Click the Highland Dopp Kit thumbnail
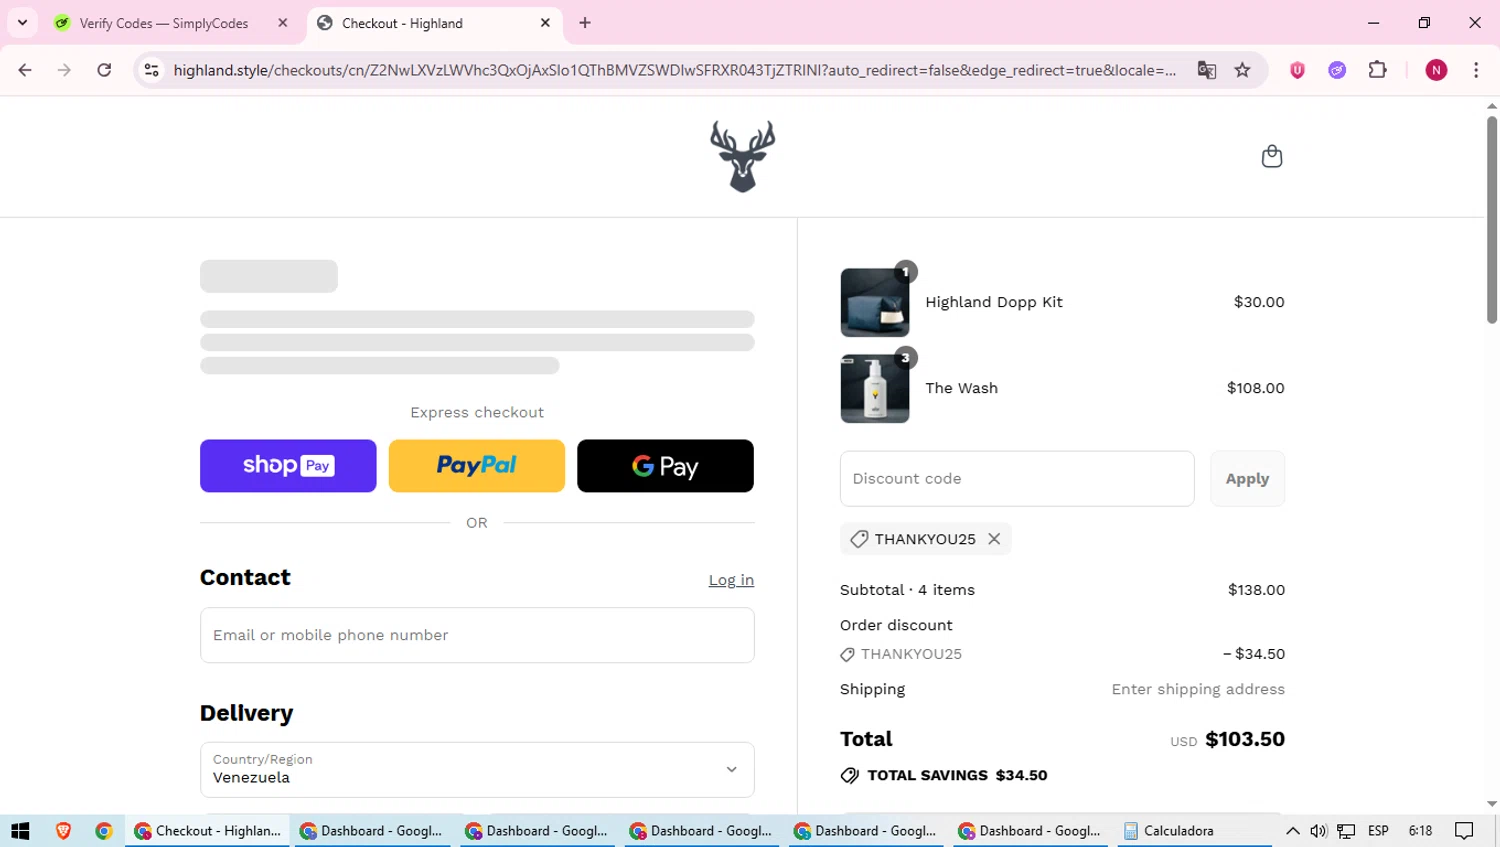Viewport: 1500px width, 847px height. (875, 302)
